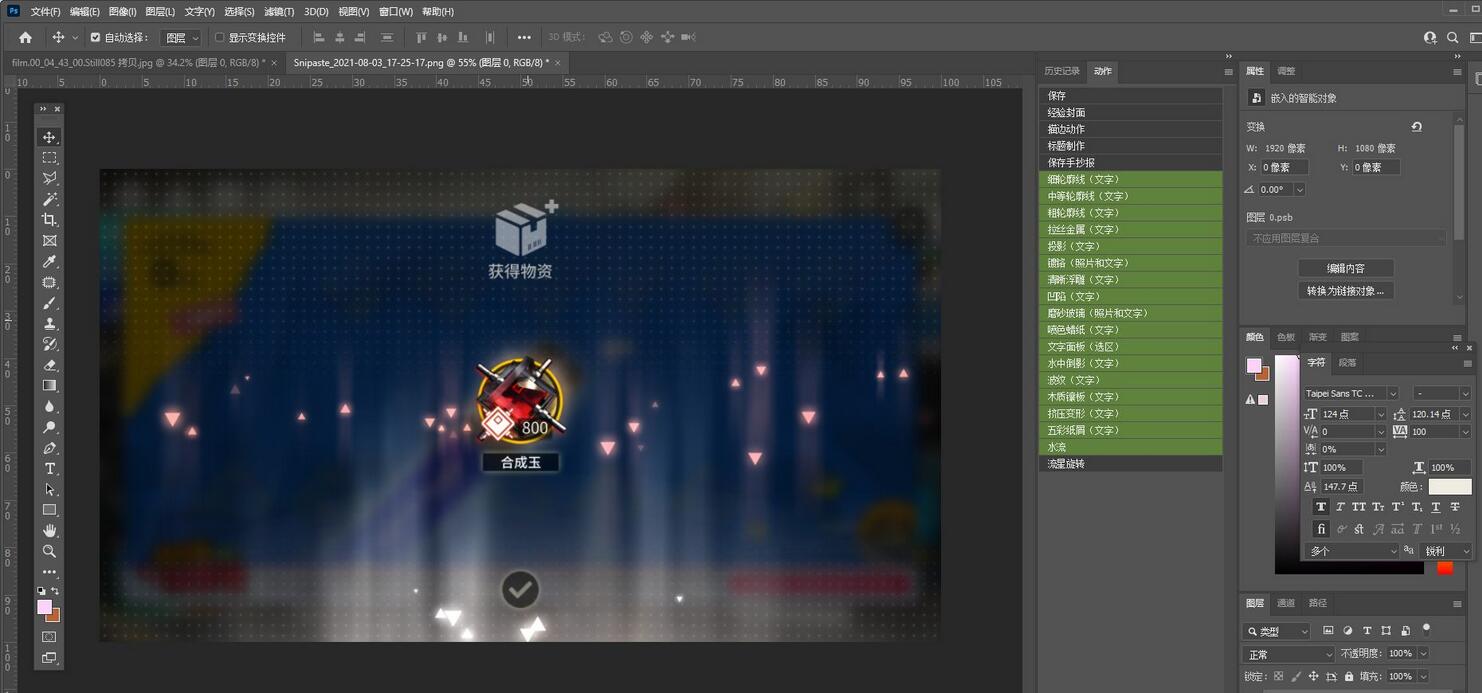
Task: Click the 转换为链接对象 button
Action: (x=1346, y=290)
